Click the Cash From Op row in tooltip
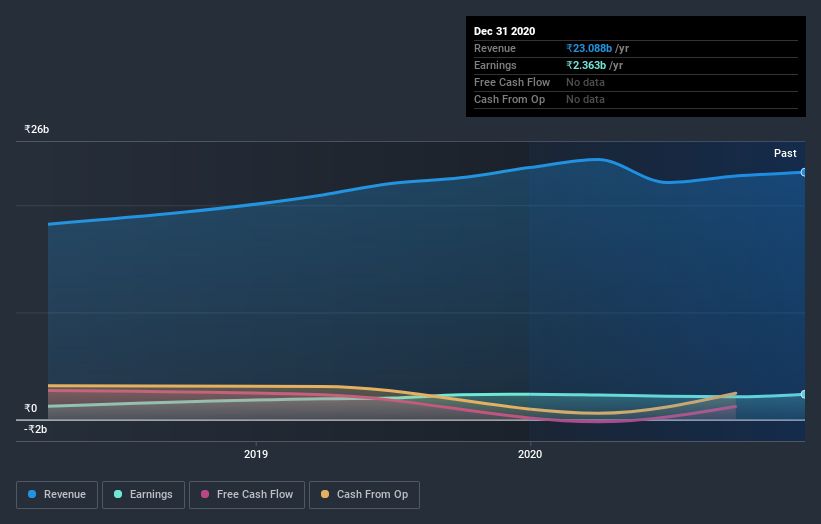Viewport: 821px width, 524px height. pos(636,99)
